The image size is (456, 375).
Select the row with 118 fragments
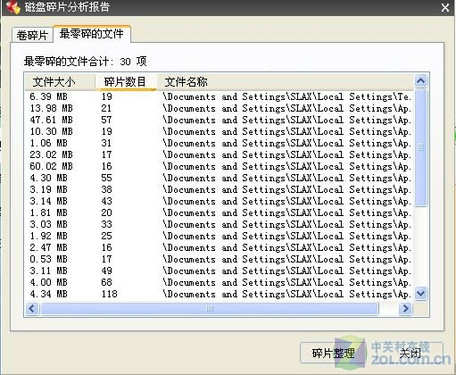[219, 294]
